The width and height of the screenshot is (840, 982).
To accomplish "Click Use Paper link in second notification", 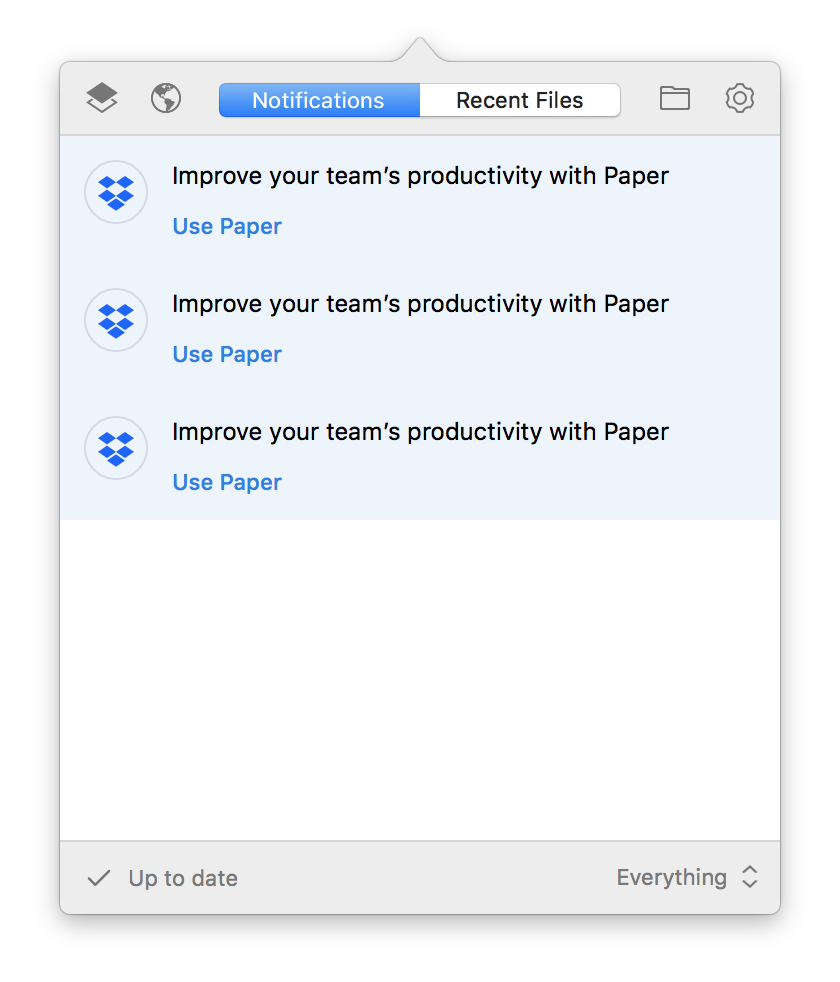I will point(227,354).
